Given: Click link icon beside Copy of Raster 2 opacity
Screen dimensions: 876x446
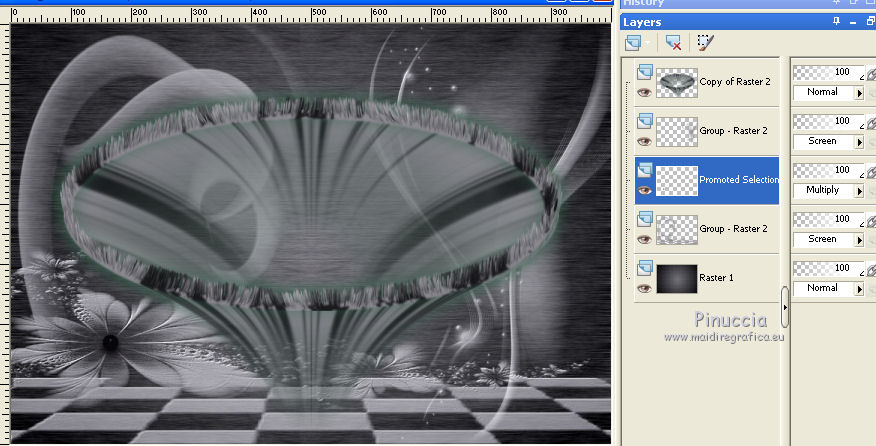Looking at the screenshot, I should pyautogui.click(x=869, y=73).
